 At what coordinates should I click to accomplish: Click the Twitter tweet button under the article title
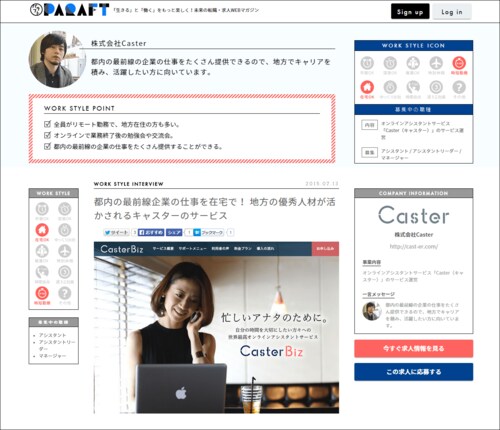116,232
